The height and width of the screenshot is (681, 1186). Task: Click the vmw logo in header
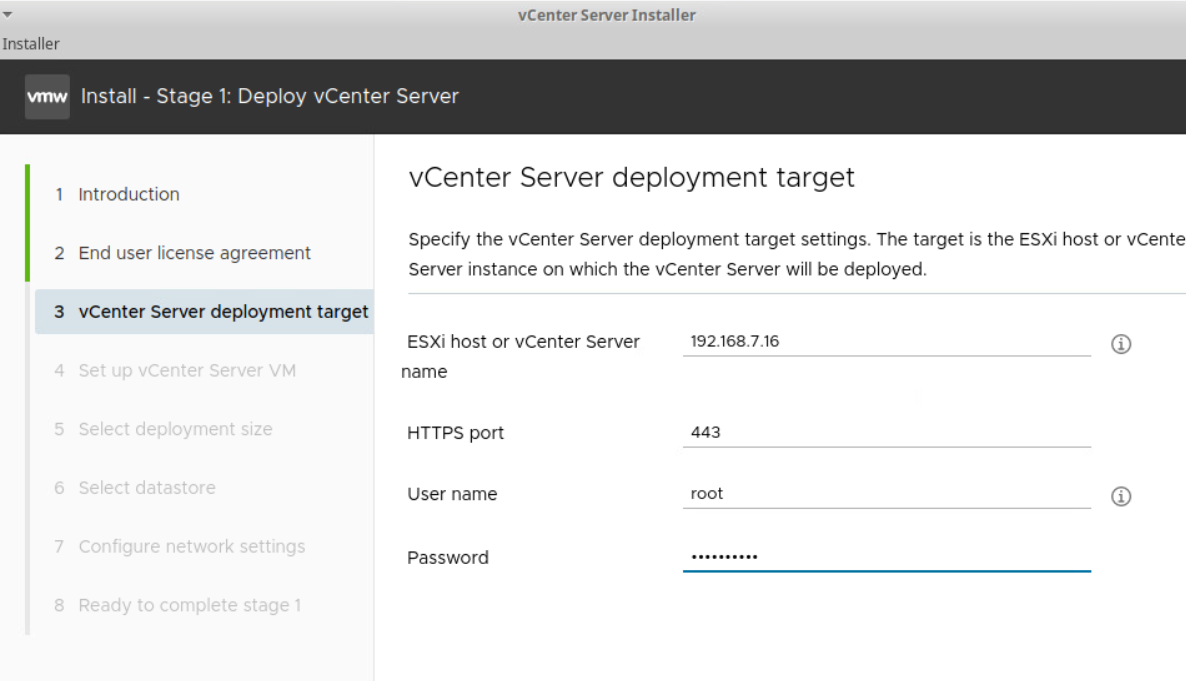(x=46, y=97)
